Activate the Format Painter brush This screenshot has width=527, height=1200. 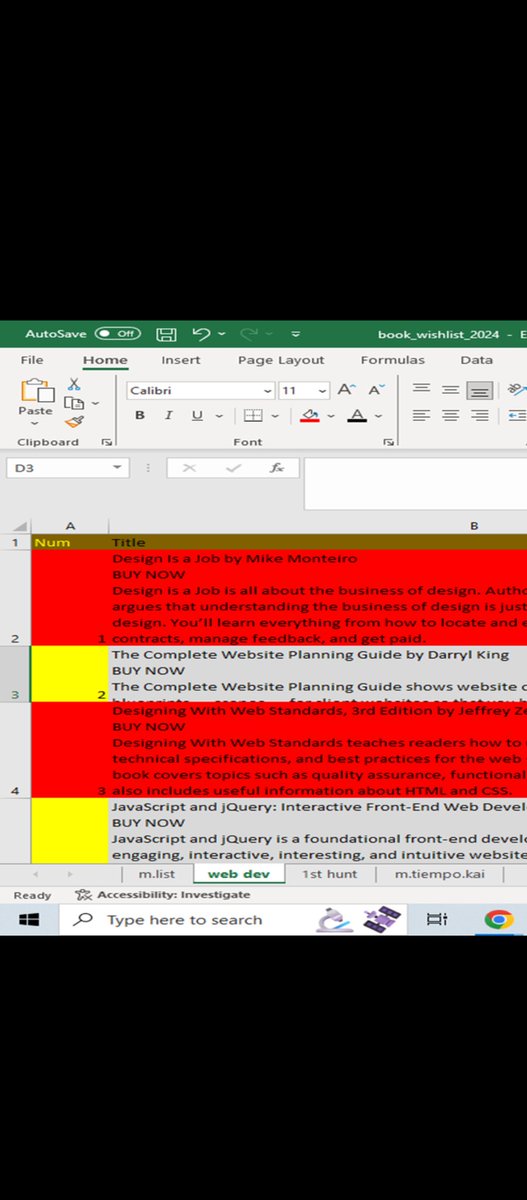point(74,423)
